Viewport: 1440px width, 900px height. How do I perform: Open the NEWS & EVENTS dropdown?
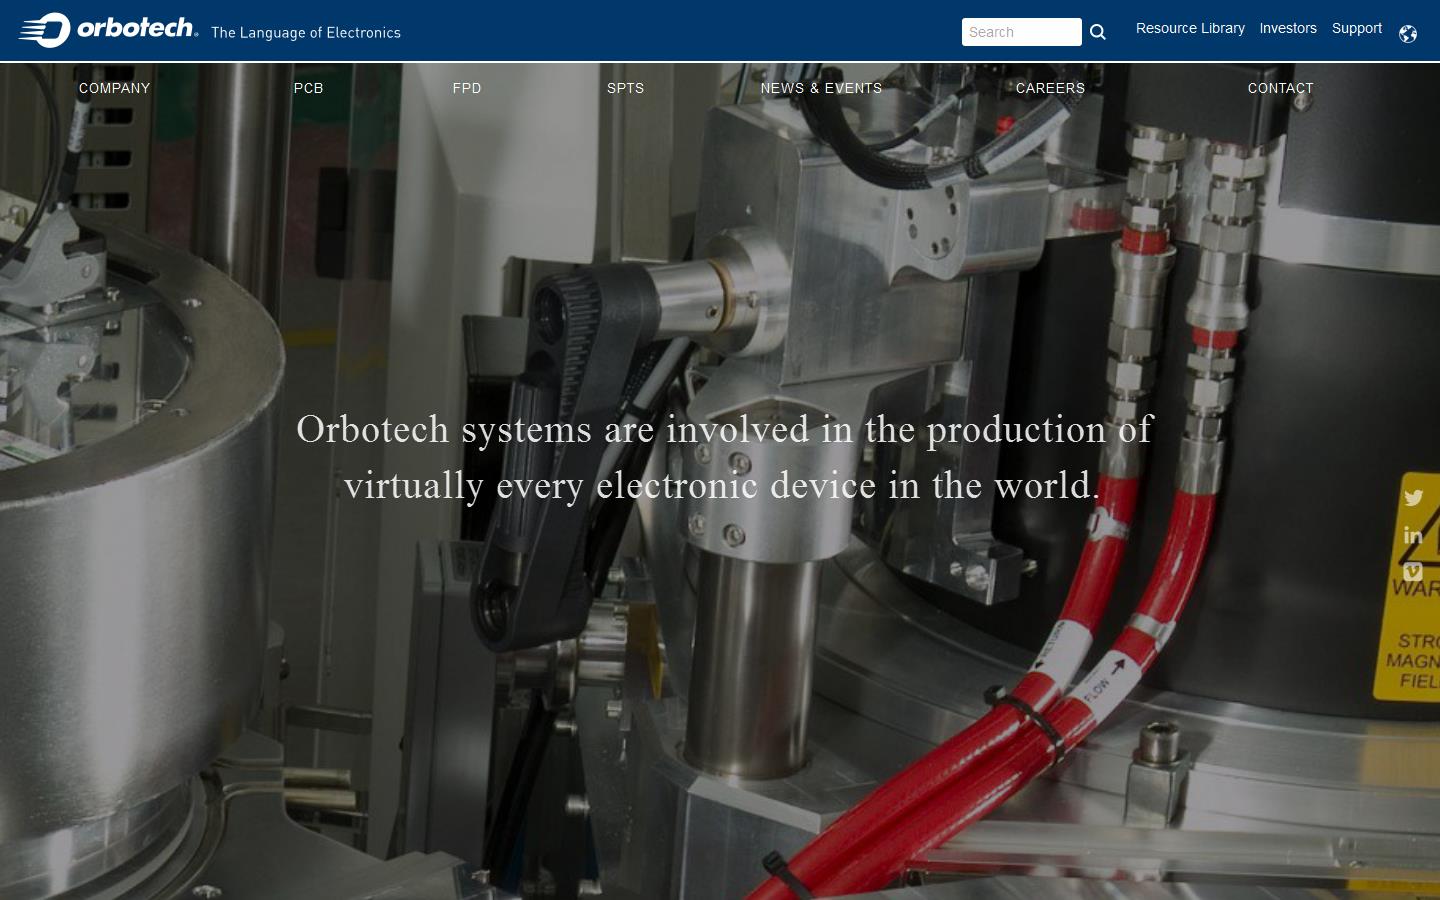tap(821, 88)
